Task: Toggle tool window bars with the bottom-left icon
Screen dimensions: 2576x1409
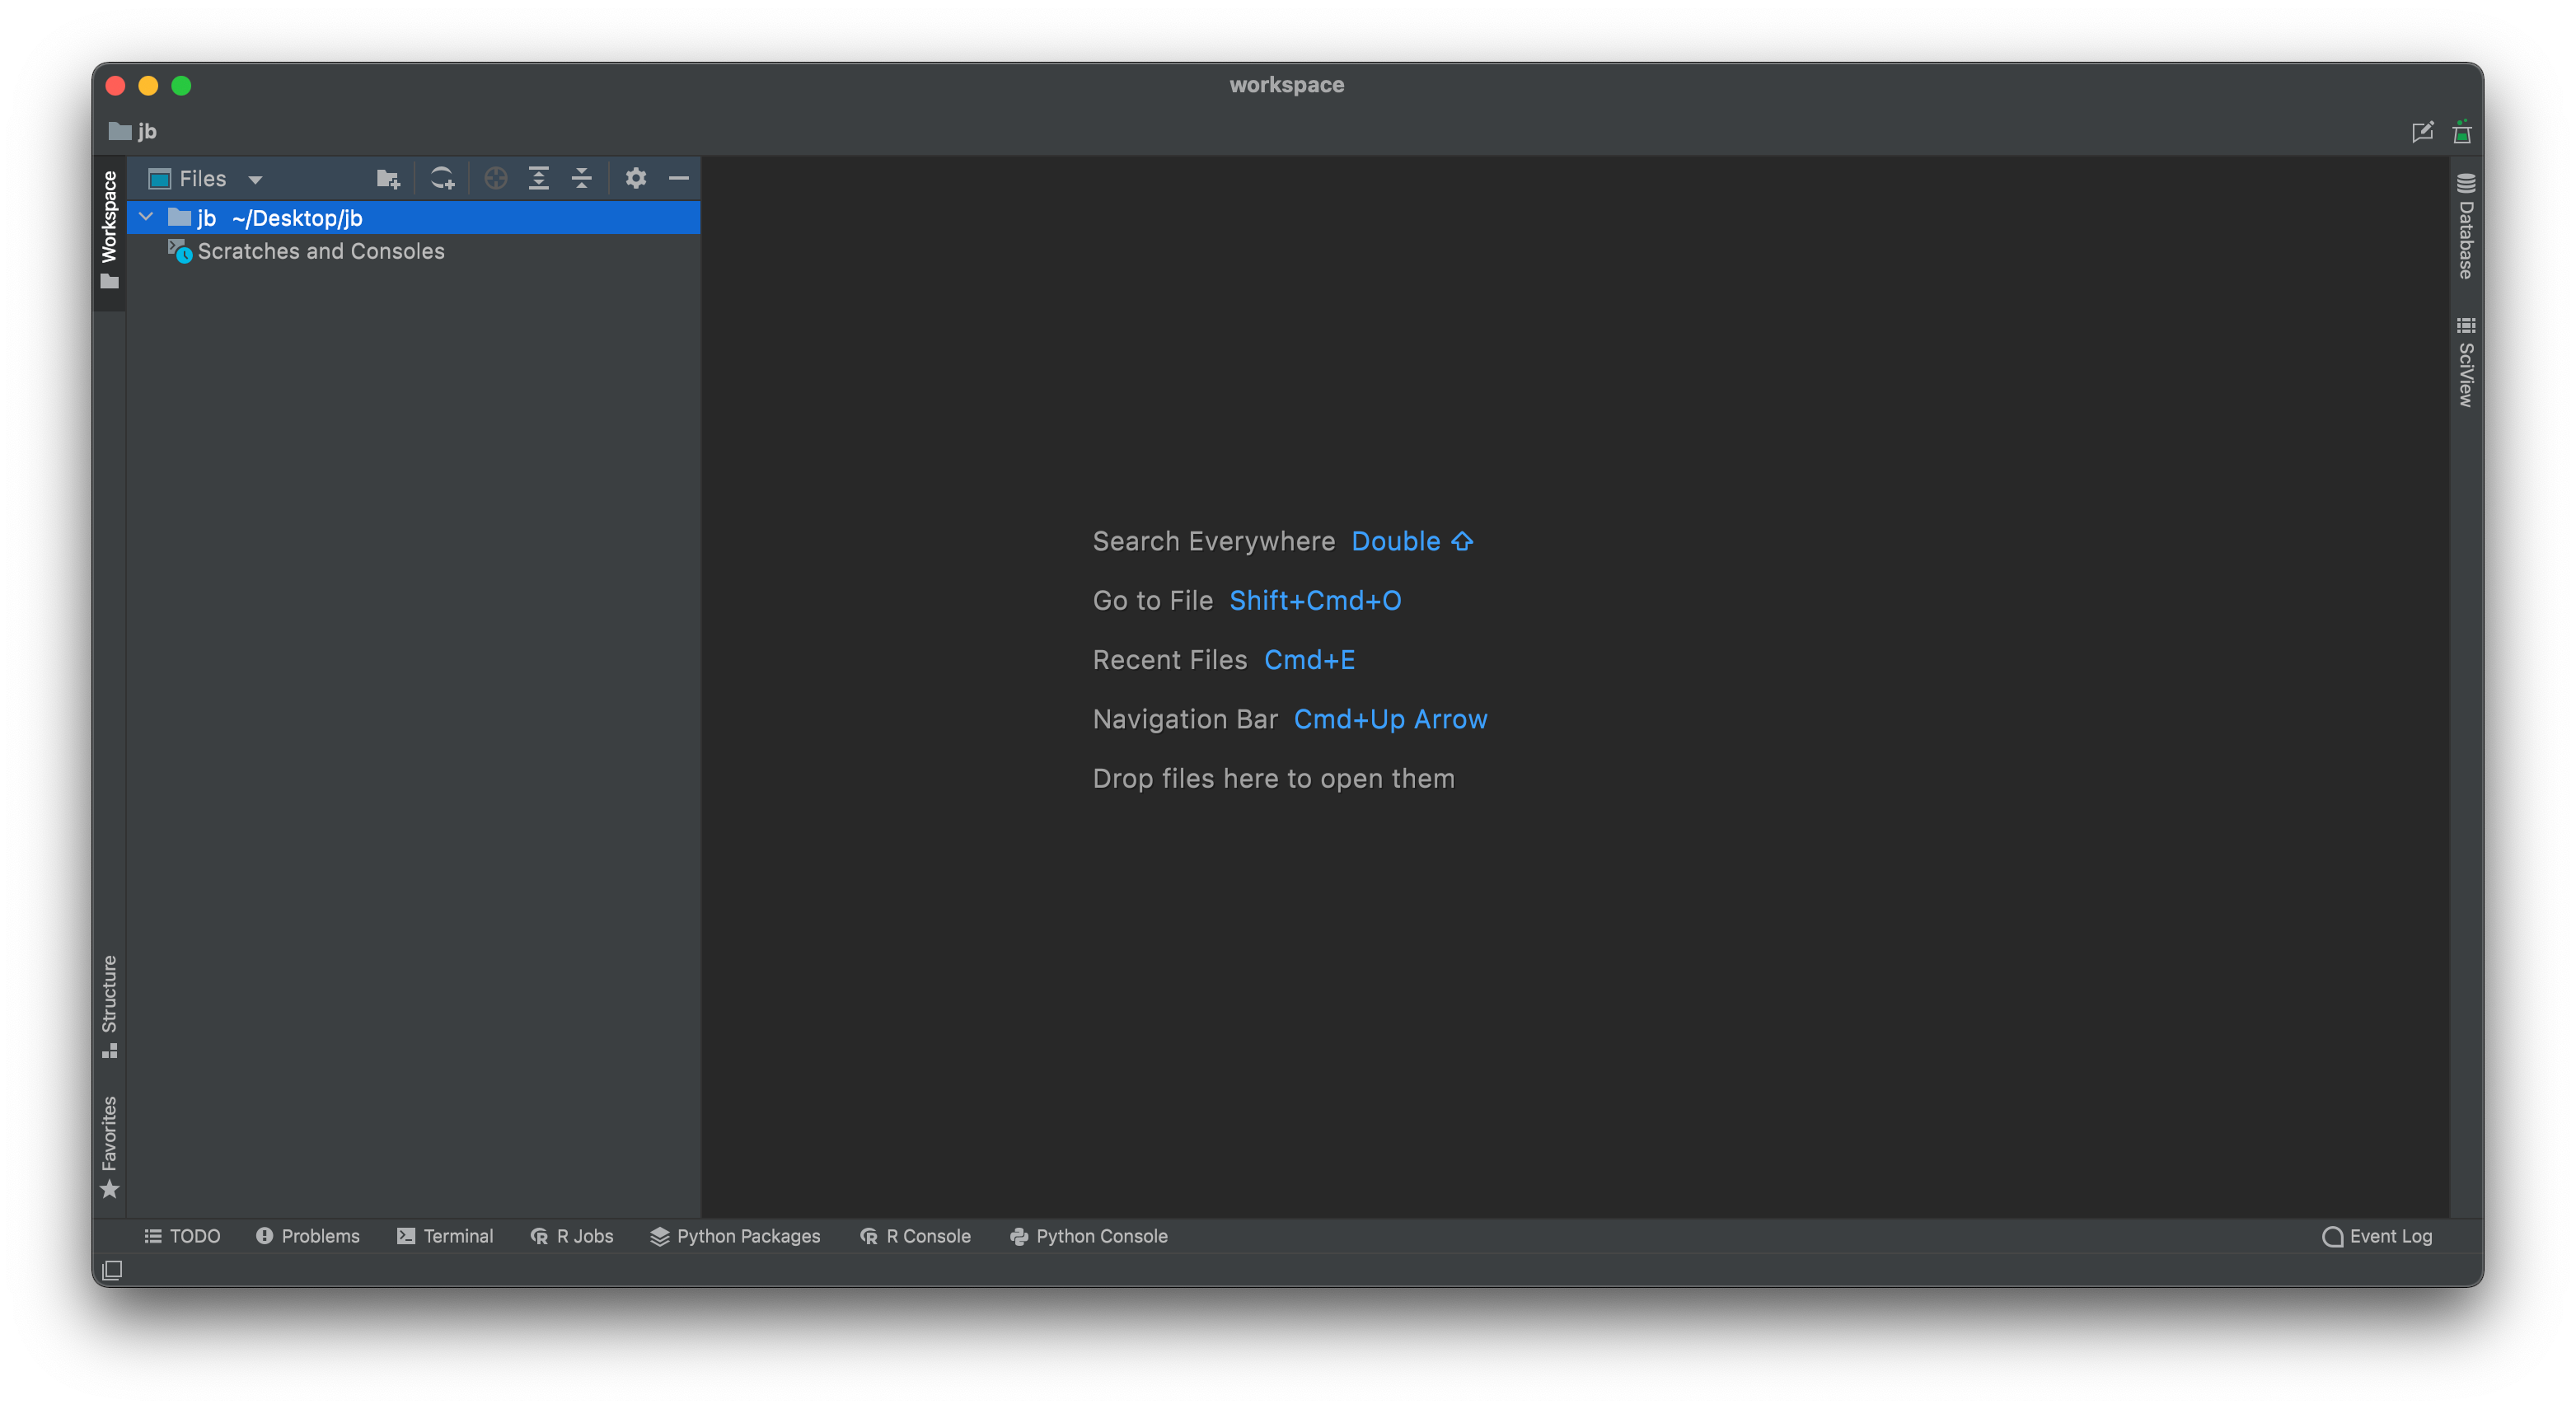Action: (112, 1270)
